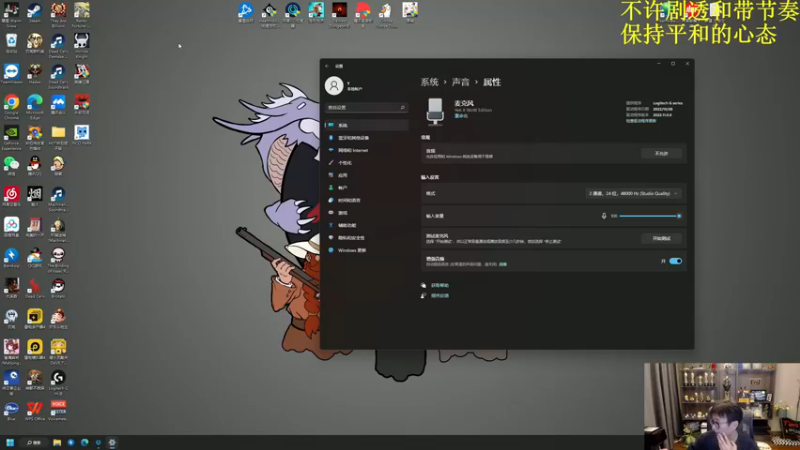This screenshot has width=800, height=450.
Task: Click the Settings gear on the taskbar
Action: coord(112,442)
